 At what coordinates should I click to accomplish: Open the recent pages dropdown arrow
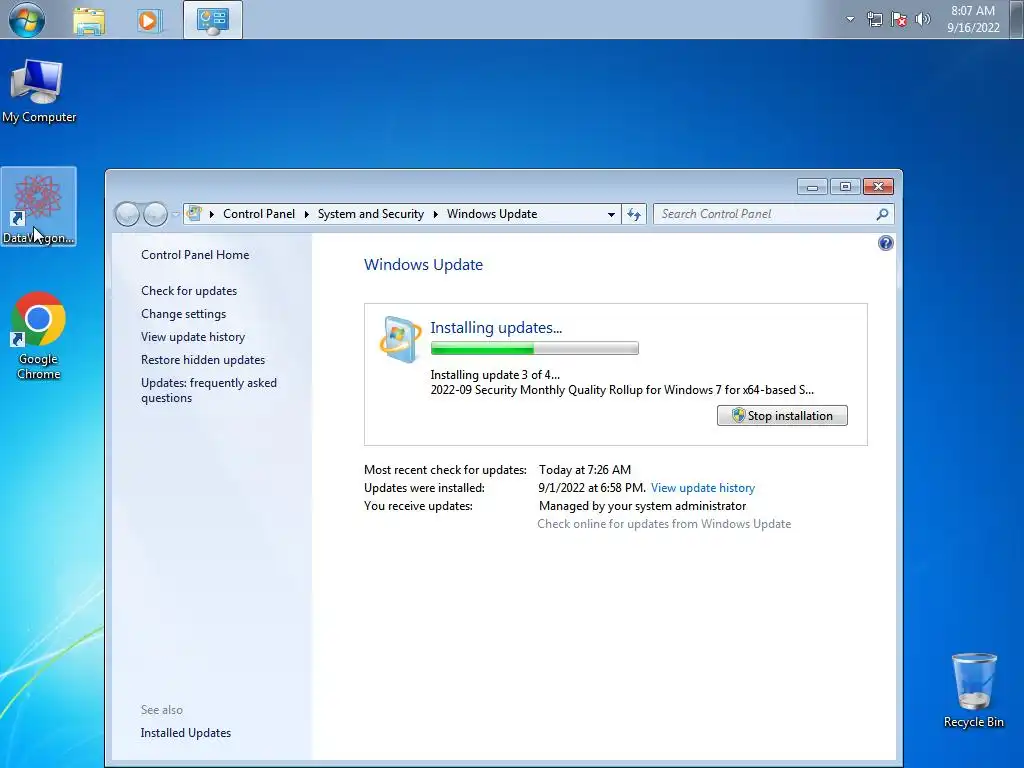coord(176,214)
